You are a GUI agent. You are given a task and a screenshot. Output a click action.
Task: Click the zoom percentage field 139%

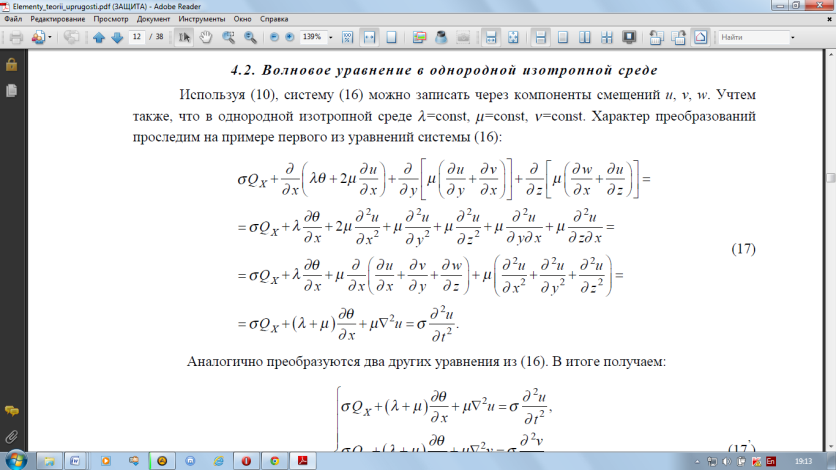pyautogui.click(x=312, y=37)
